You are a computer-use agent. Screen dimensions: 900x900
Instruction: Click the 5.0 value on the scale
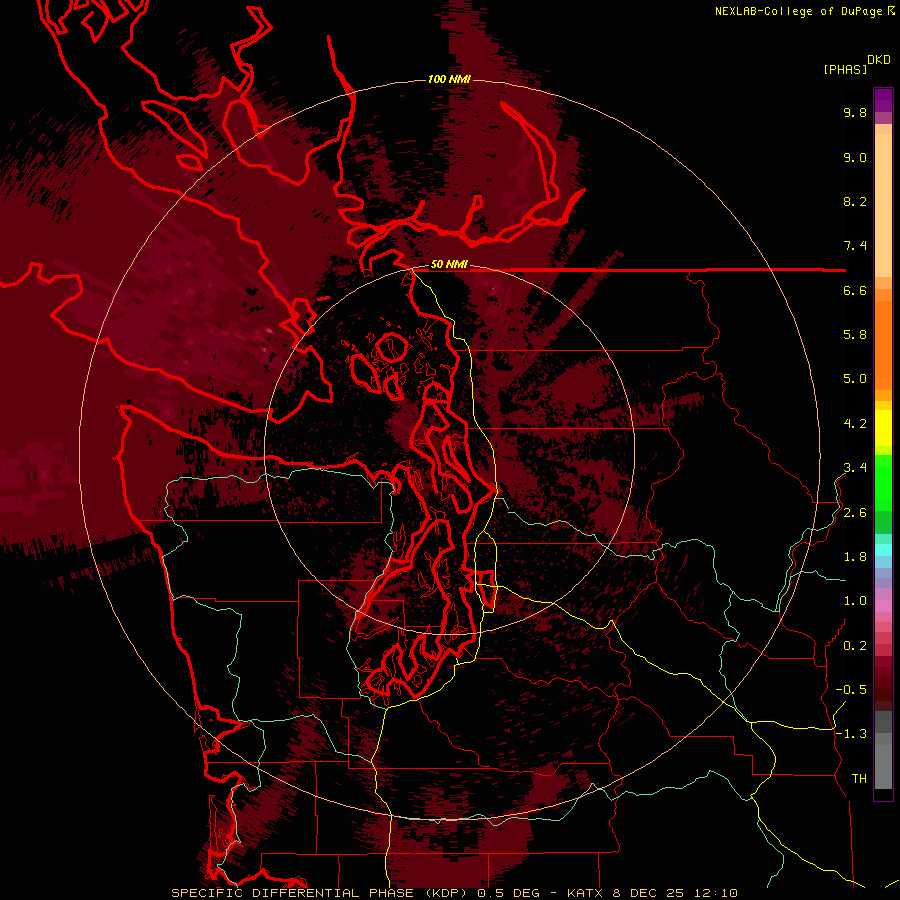pyautogui.click(x=855, y=379)
